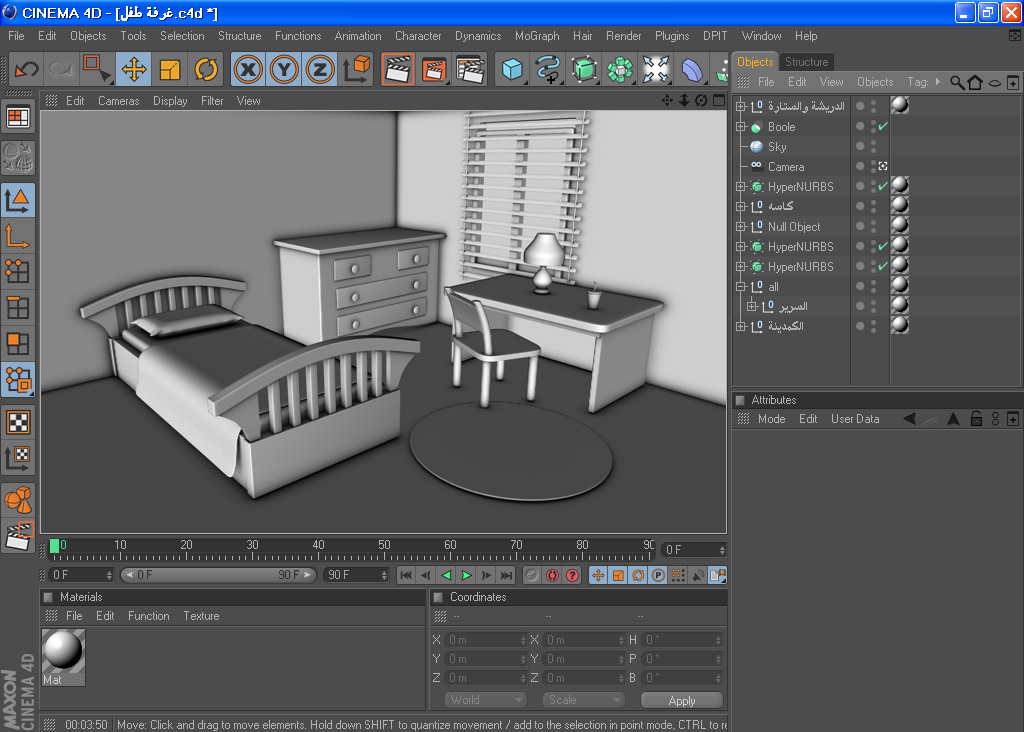The height and width of the screenshot is (732, 1024).
Task: Render the active view with the clapboard icon
Action: [x=397, y=69]
